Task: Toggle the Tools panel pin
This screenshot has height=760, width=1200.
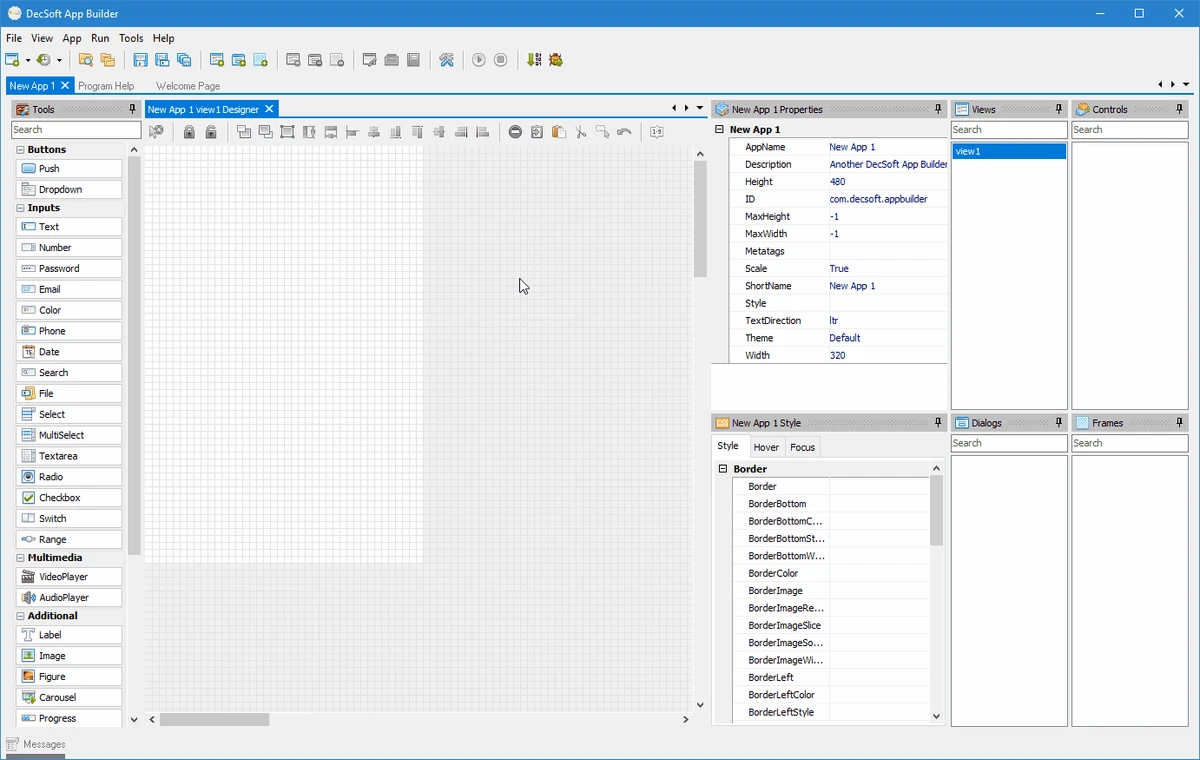Action: pos(132,109)
